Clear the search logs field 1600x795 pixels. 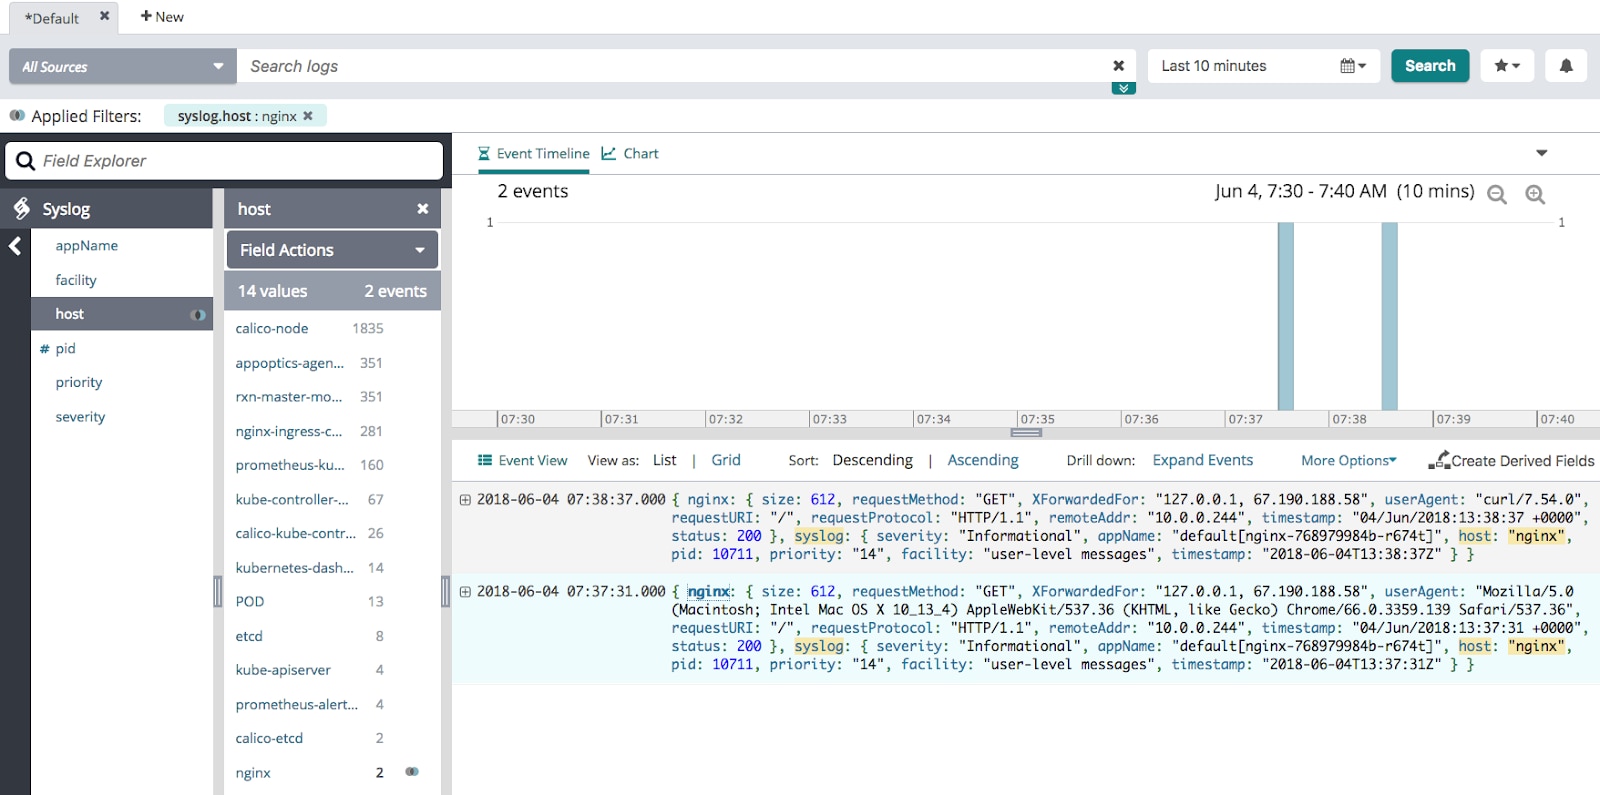click(1118, 66)
